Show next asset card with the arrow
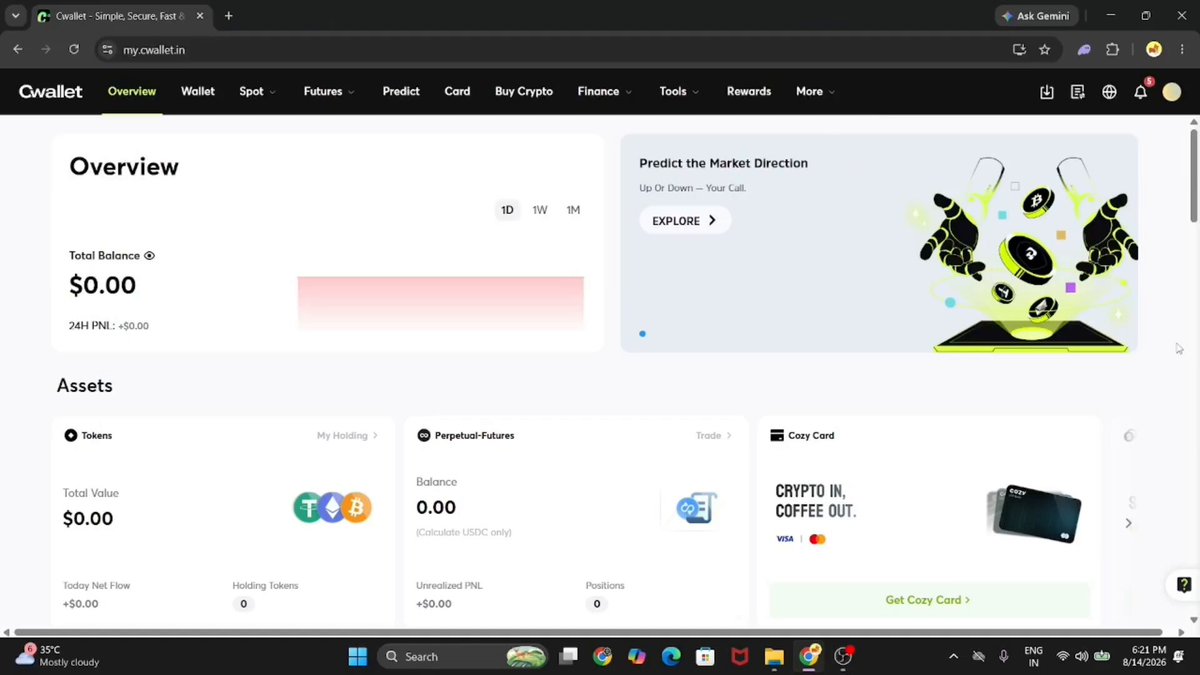 [x=1128, y=523]
